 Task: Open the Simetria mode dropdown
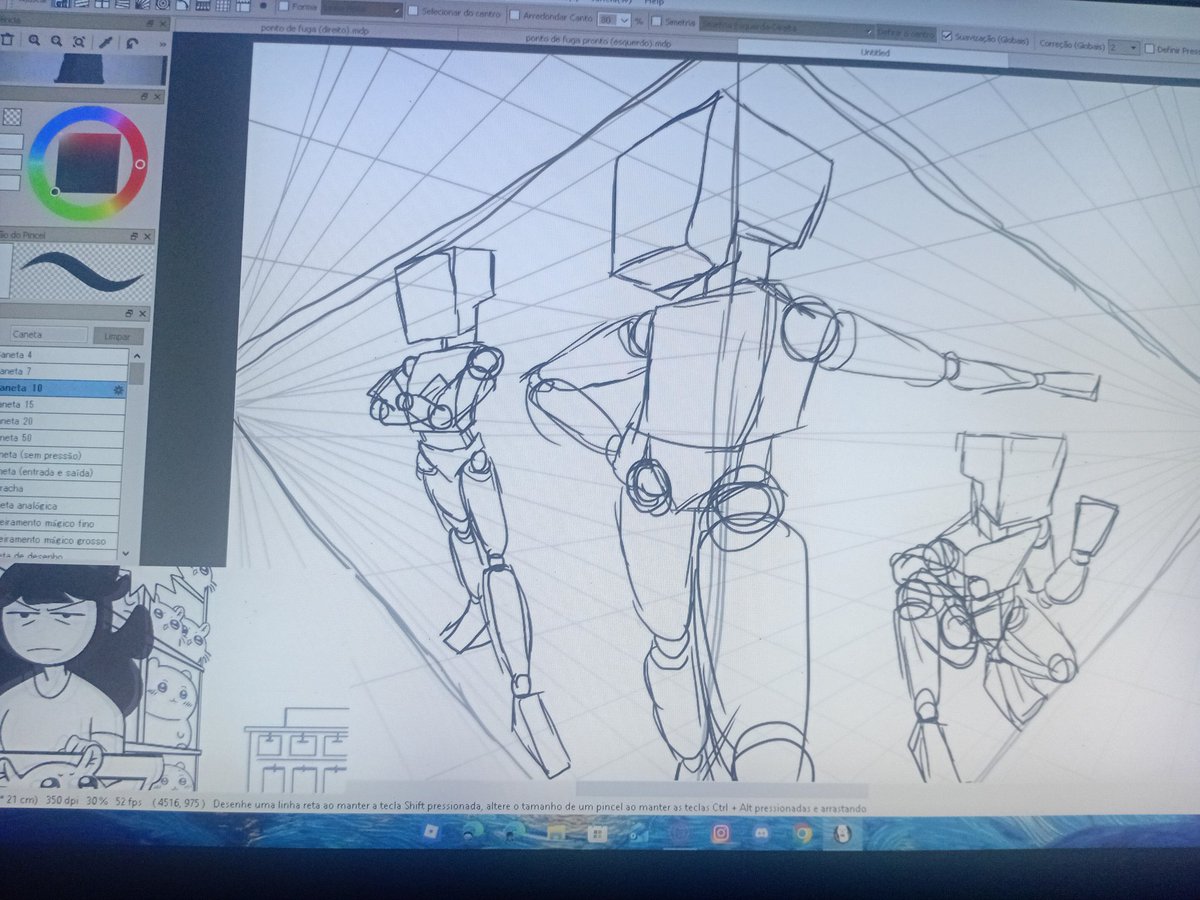(x=786, y=28)
